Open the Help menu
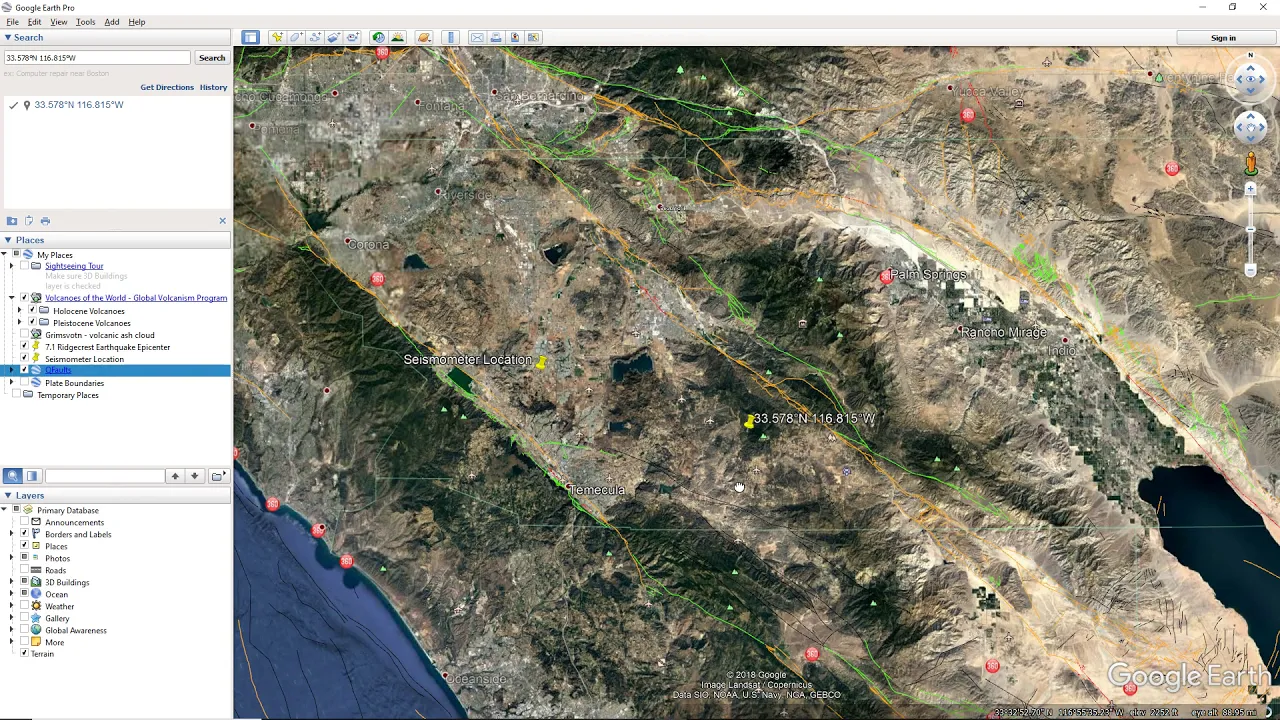The height and width of the screenshot is (720, 1280). tap(137, 22)
